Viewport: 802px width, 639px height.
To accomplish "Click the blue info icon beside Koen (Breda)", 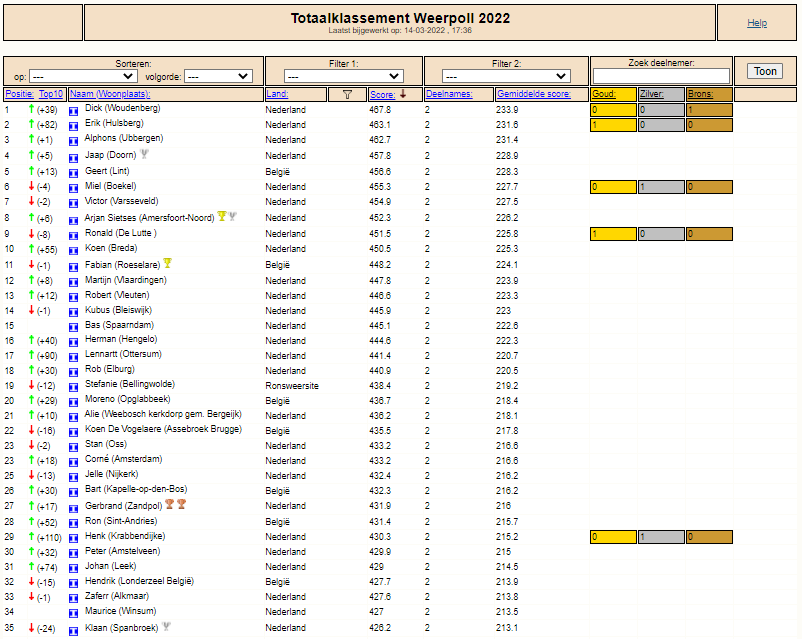I will click(x=74, y=250).
